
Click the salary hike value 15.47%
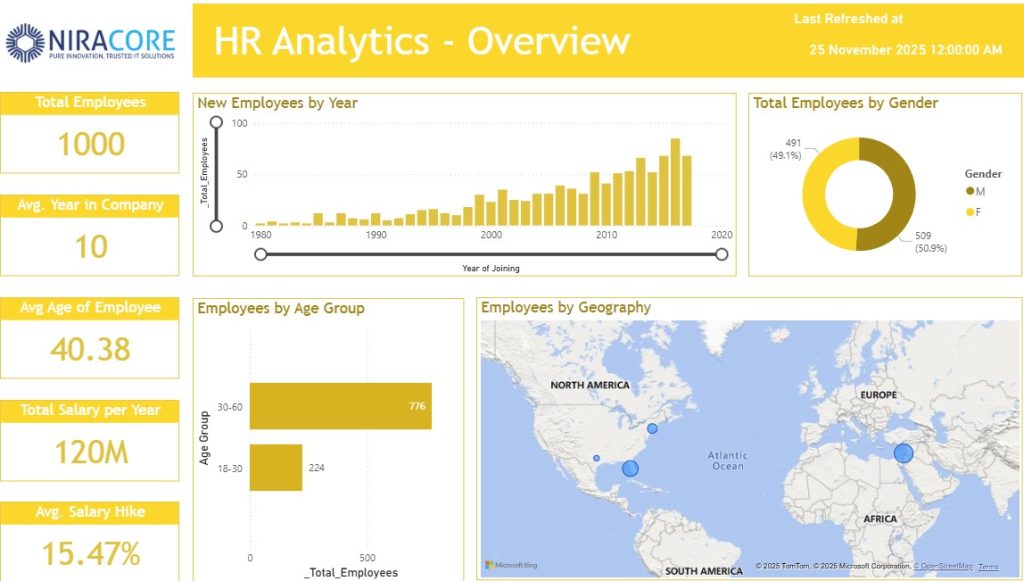[91, 554]
